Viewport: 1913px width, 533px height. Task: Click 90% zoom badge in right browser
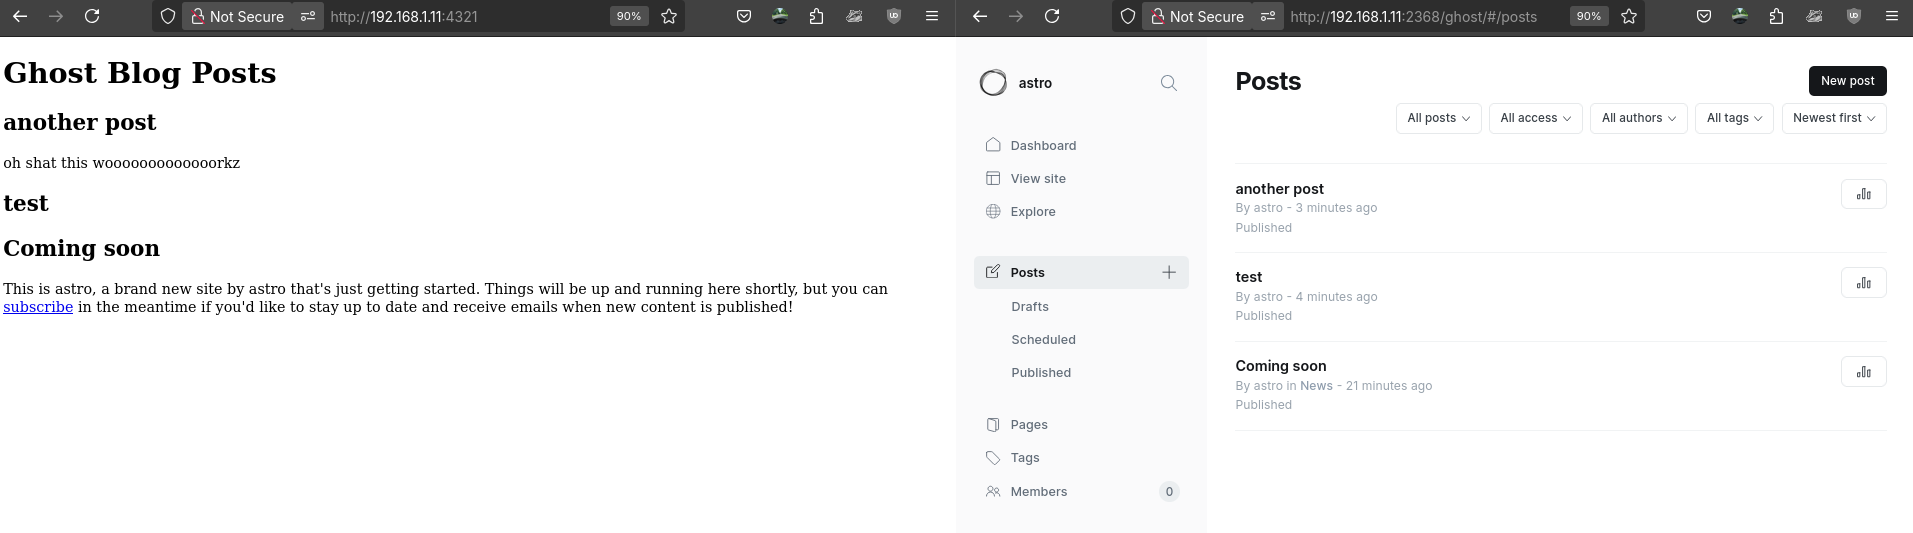pyautogui.click(x=1588, y=16)
